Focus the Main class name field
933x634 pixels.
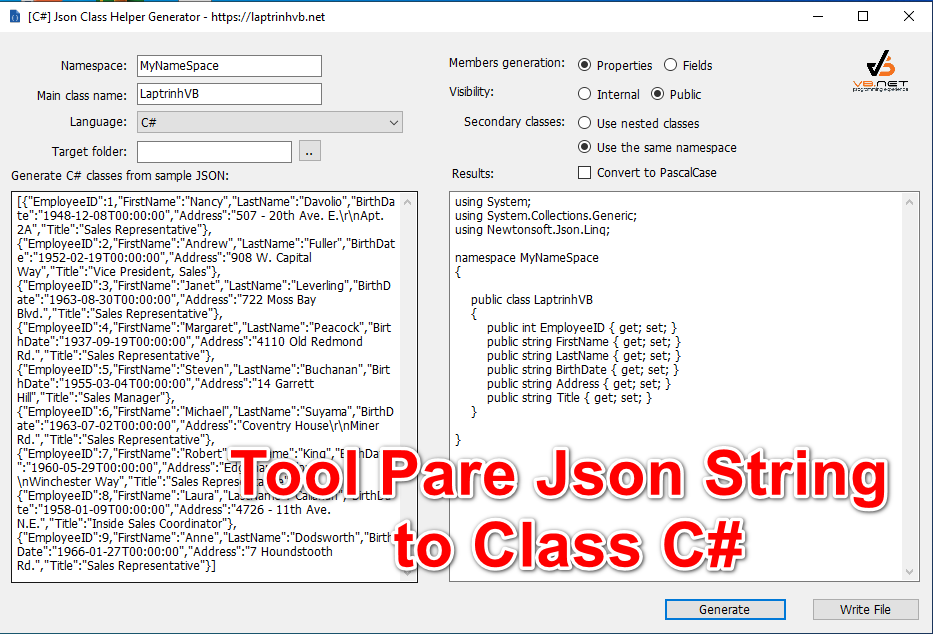coord(228,94)
